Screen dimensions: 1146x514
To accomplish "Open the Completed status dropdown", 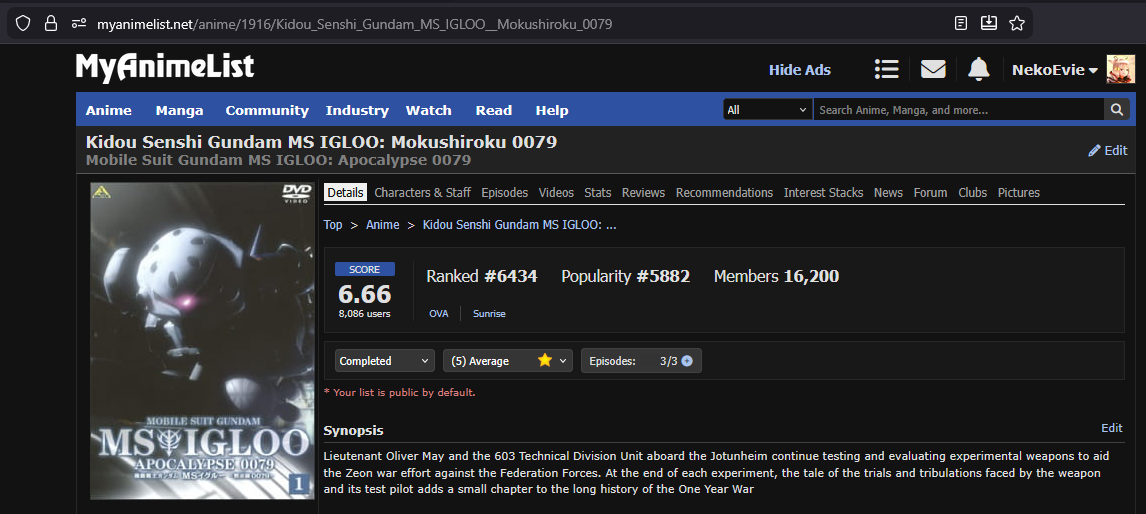I will click(385, 360).
